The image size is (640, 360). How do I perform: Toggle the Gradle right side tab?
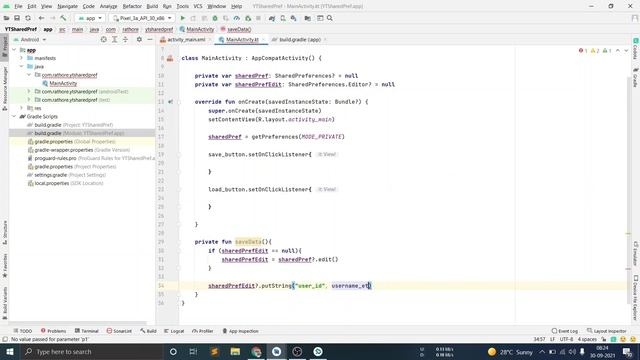click(636, 78)
